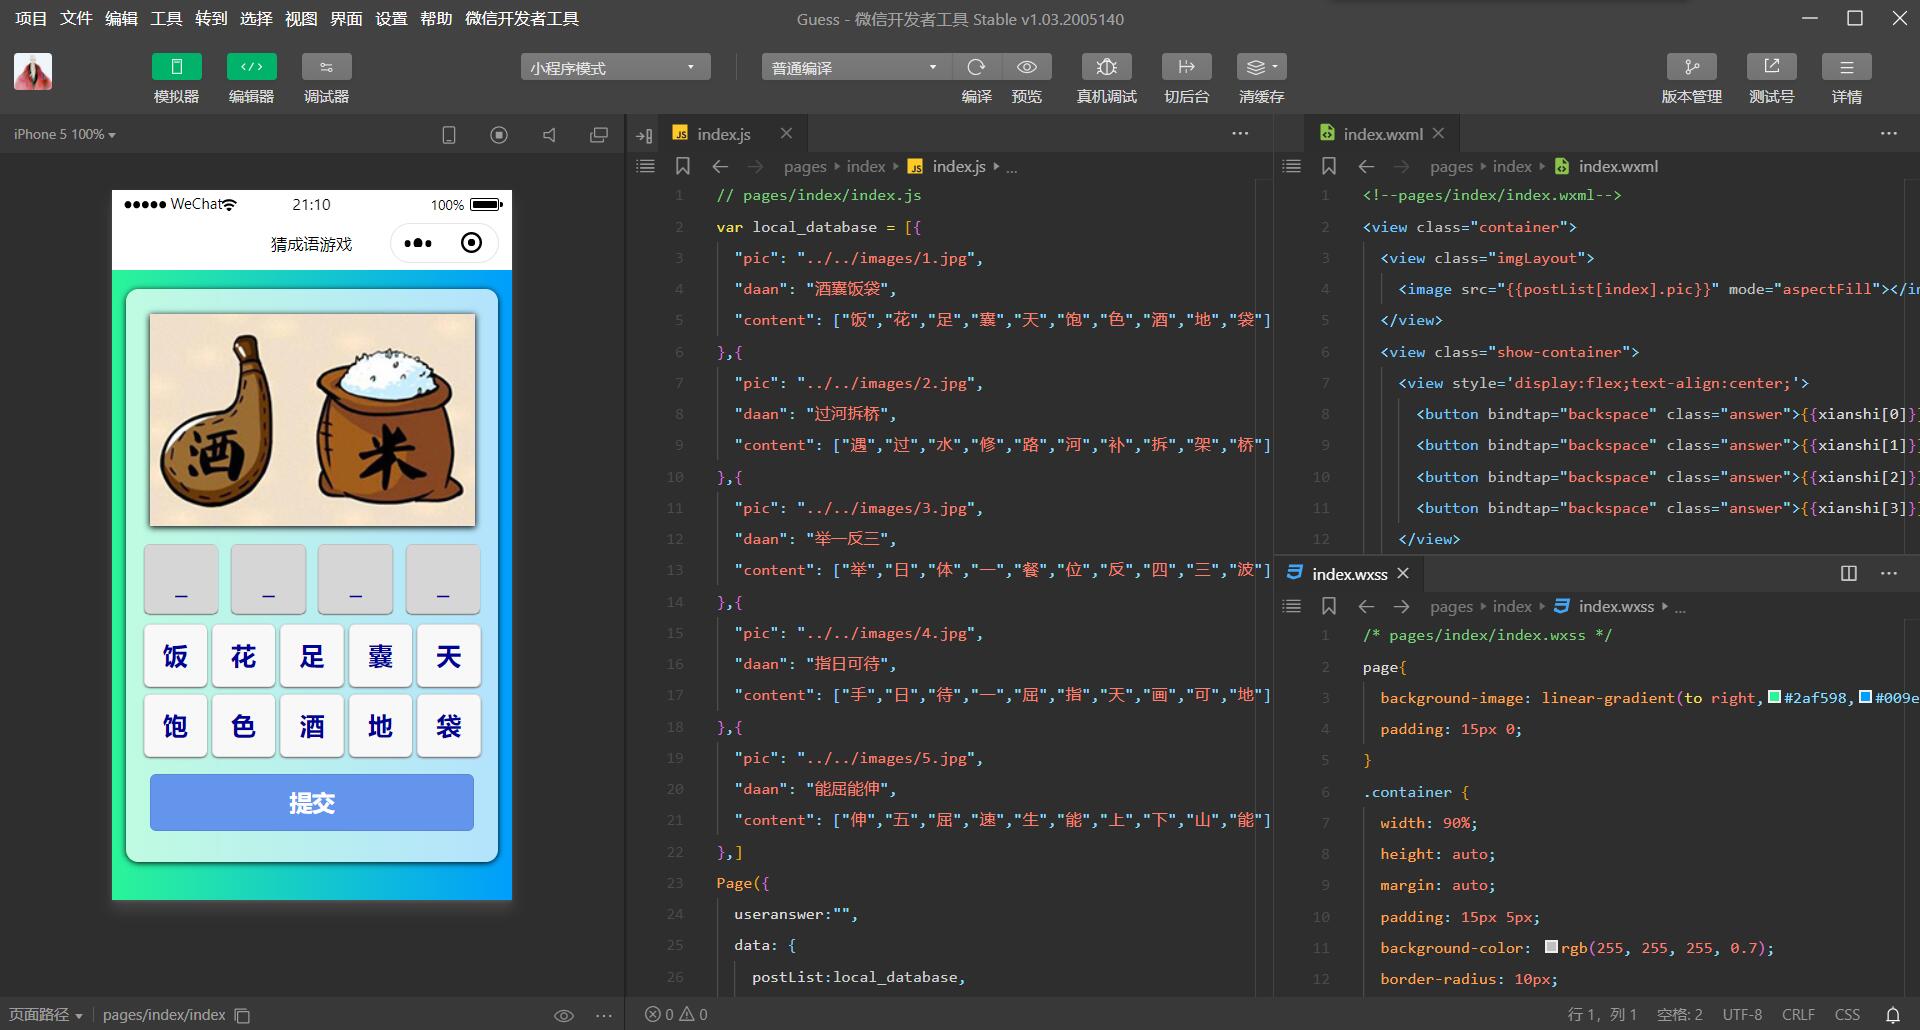The height and width of the screenshot is (1030, 1920).
Task: Click the real-device debug (真机调试) icon
Action: coord(1106,67)
